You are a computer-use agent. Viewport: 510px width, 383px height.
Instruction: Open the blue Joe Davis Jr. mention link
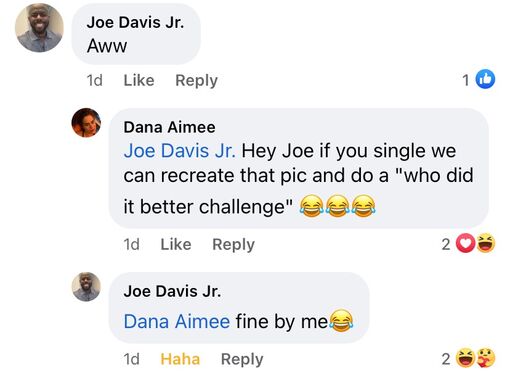coord(180,151)
